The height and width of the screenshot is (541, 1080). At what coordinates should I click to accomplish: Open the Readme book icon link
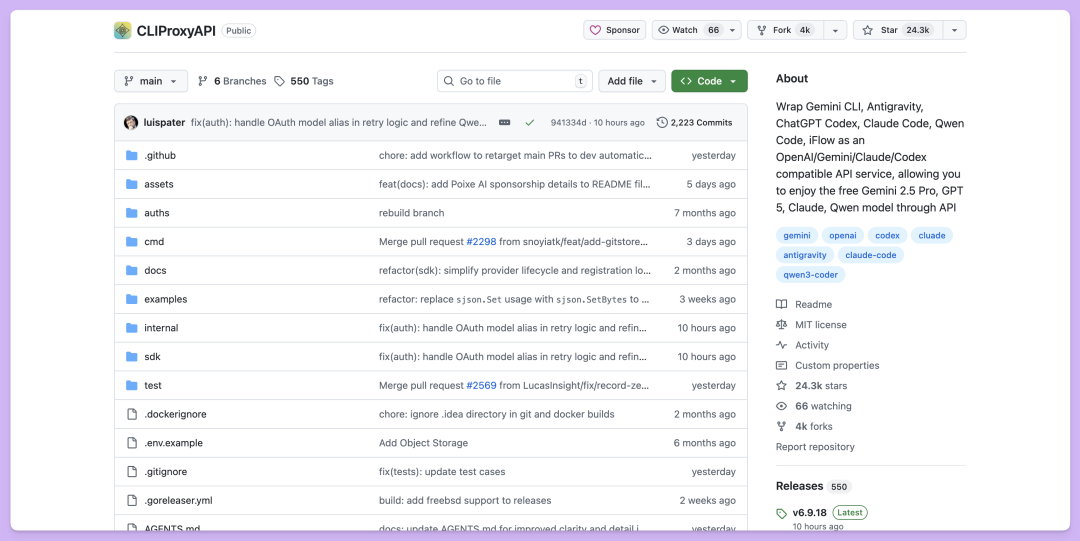coord(782,304)
